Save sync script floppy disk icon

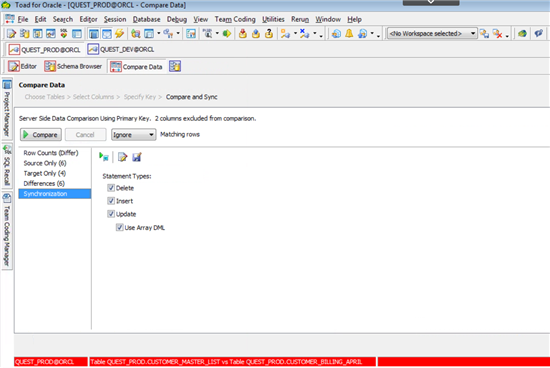click(x=137, y=157)
